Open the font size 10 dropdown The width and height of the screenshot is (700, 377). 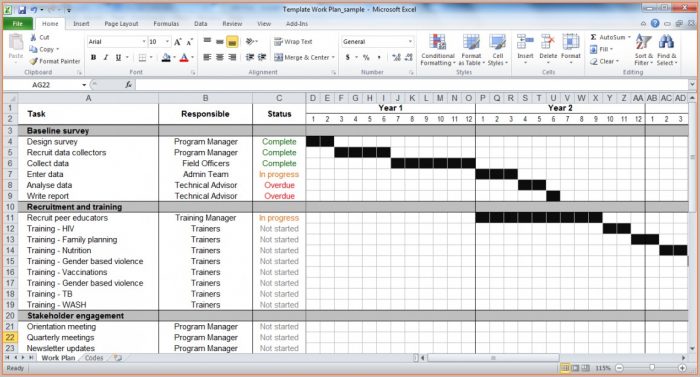(x=167, y=42)
